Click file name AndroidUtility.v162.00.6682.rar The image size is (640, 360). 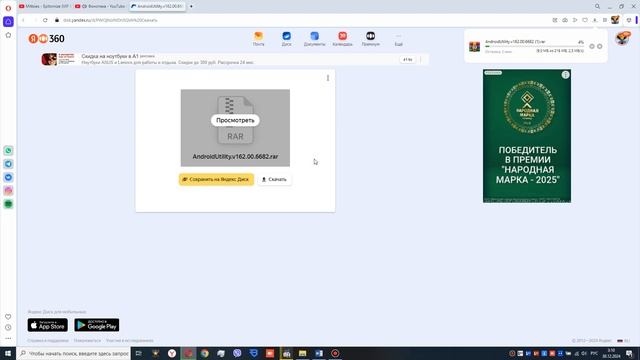(x=236, y=157)
